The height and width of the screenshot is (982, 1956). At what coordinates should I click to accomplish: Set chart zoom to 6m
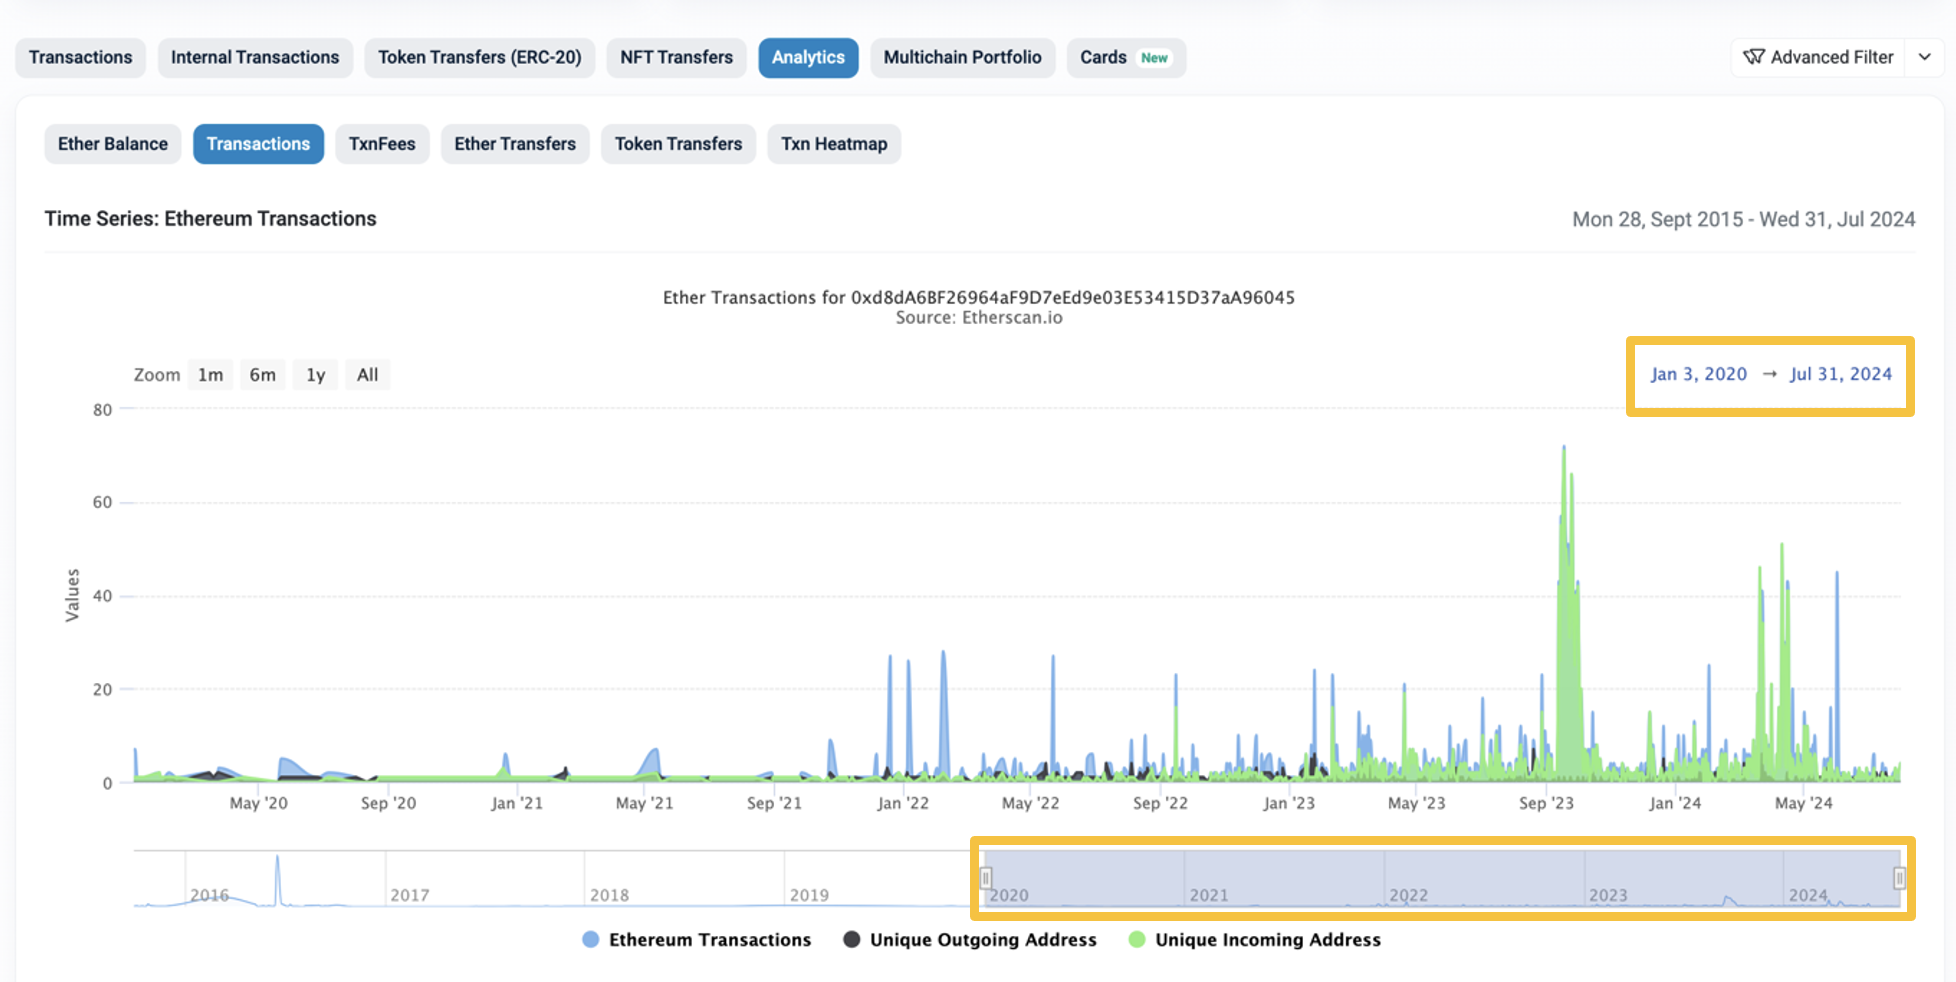click(x=262, y=375)
